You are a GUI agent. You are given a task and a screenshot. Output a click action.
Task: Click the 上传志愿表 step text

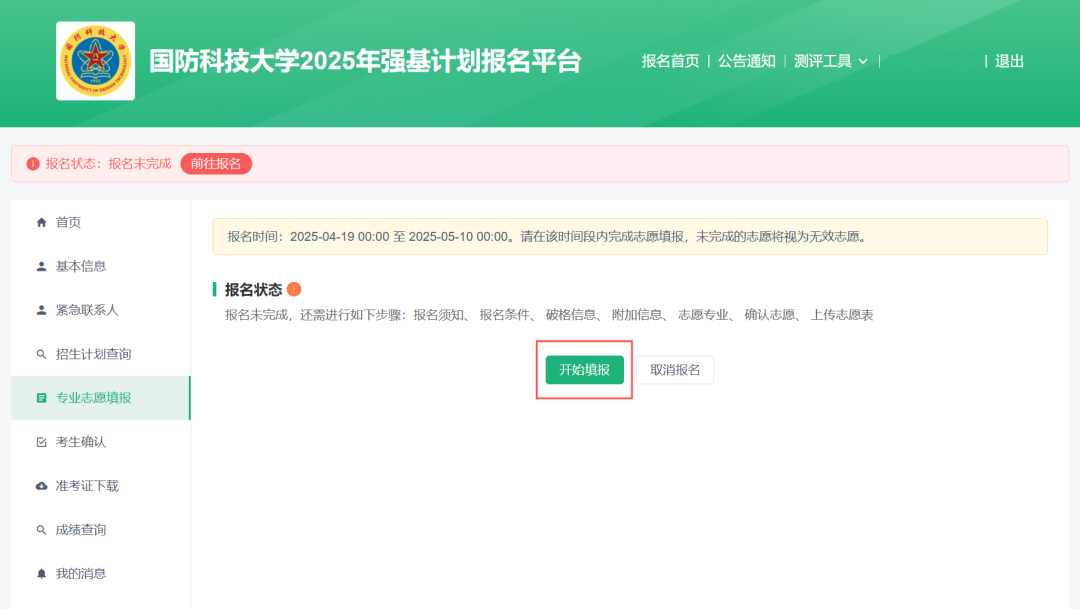pyautogui.click(x=842, y=315)
